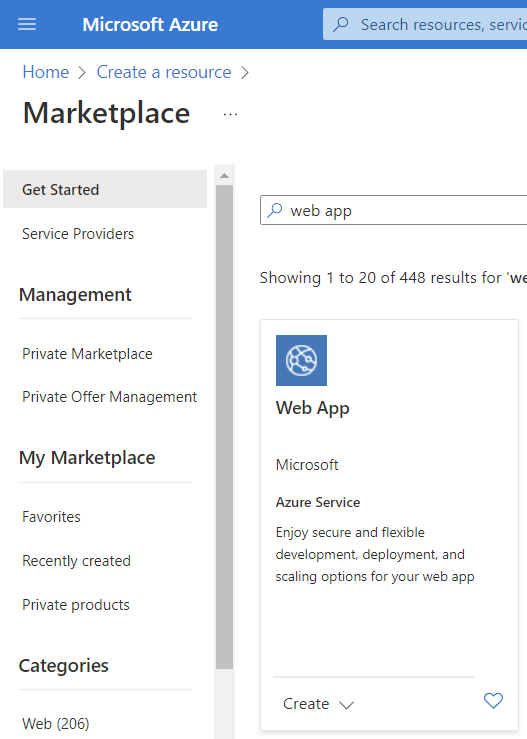Screen dimensions: 527x739
Task: Open the Create a resource breadcrumb
Action: (164, 72)
